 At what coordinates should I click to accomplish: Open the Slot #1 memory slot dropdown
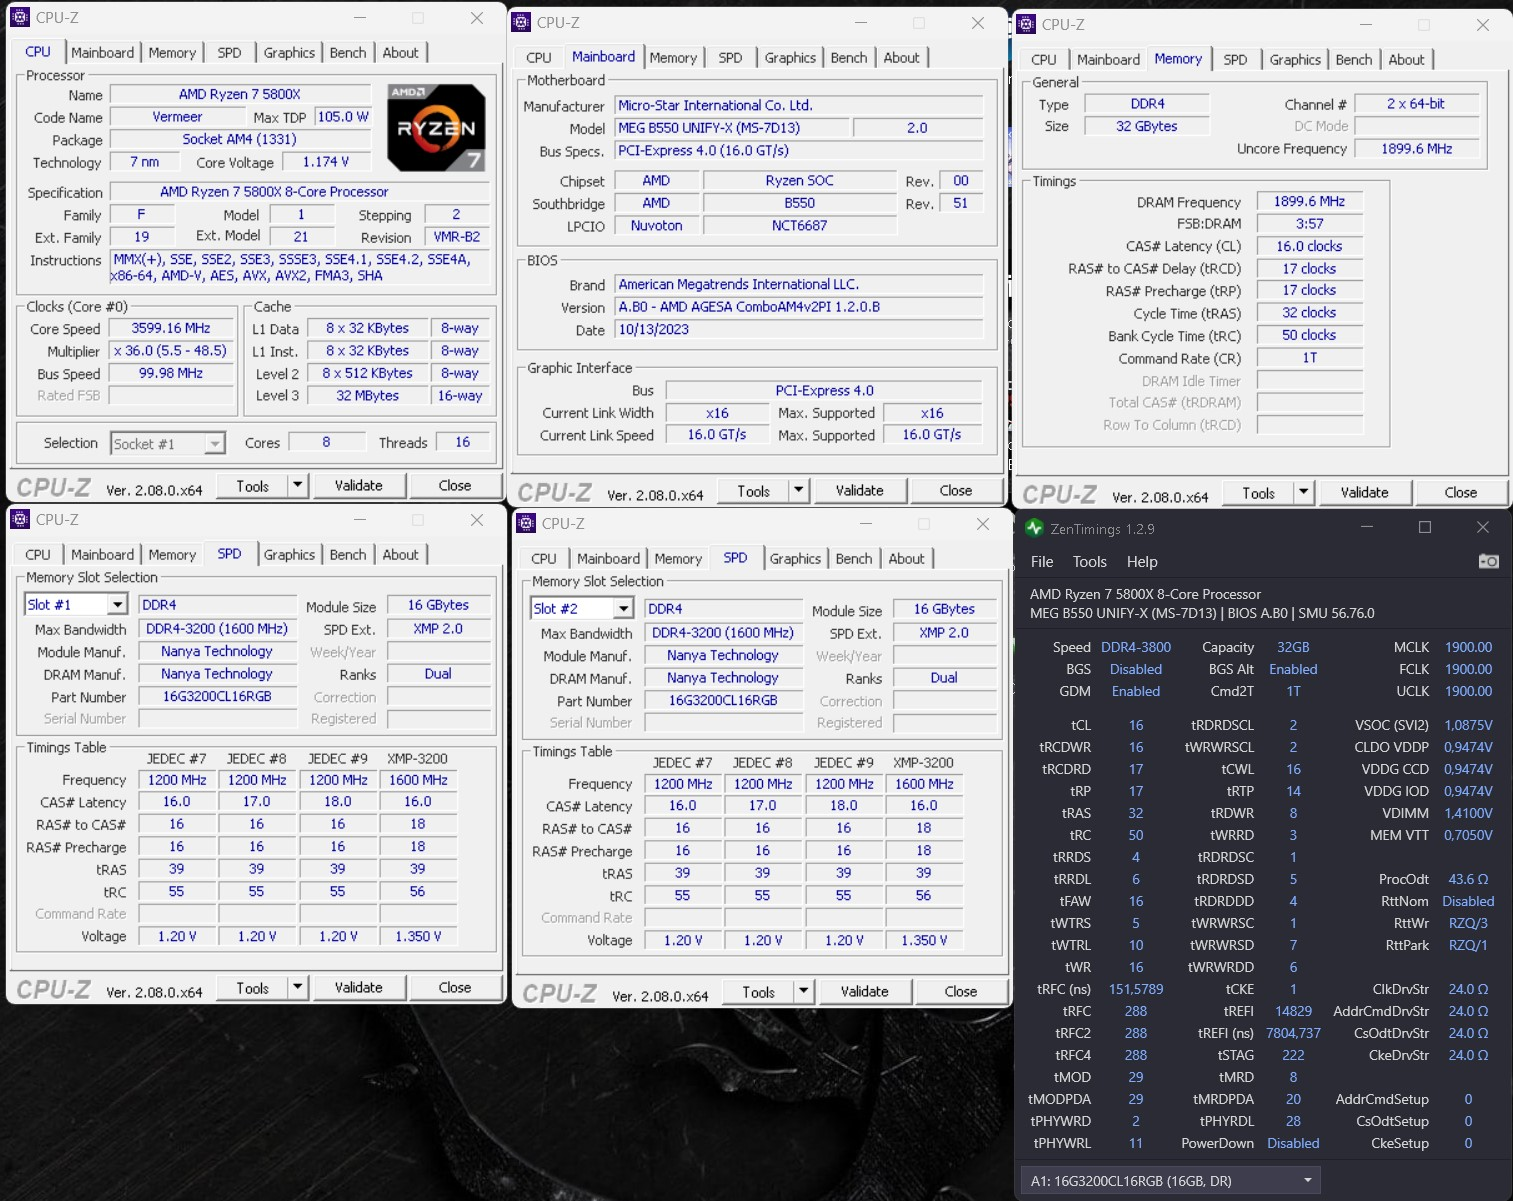(117, 604)
